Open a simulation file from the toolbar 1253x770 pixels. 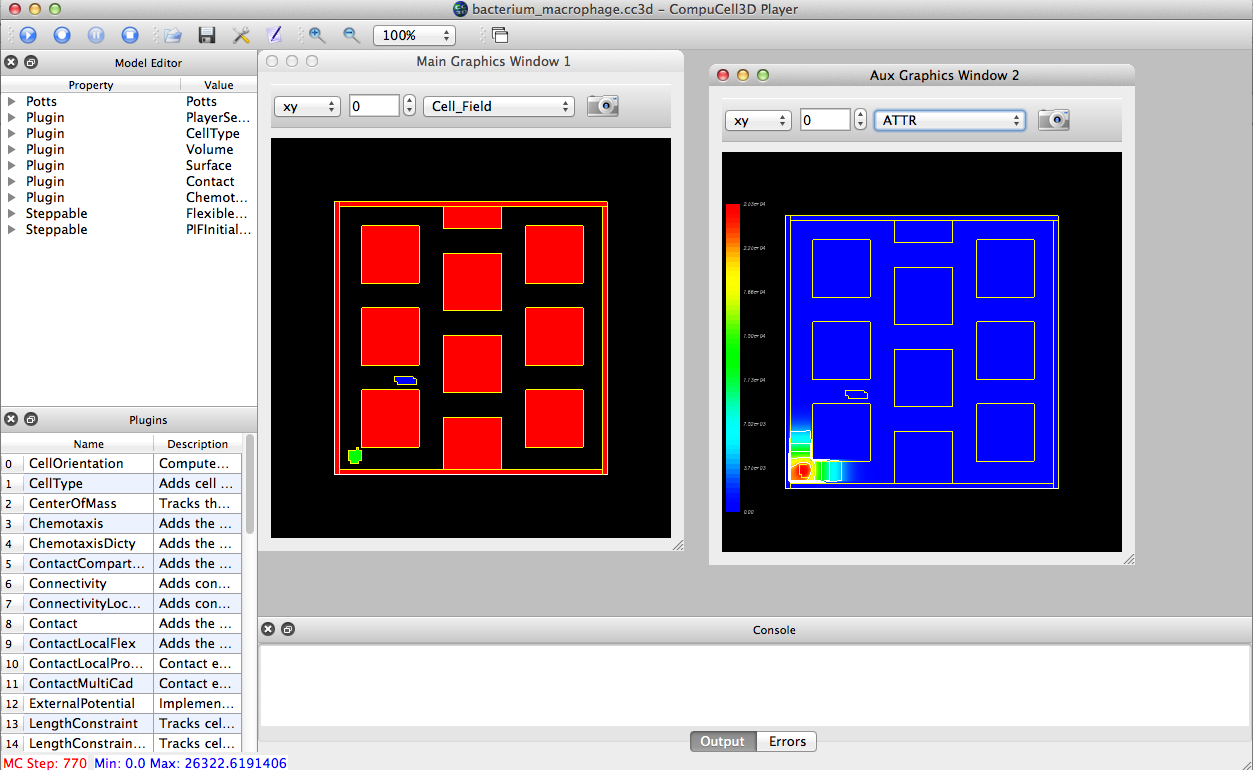pyautogui.click(x=170, y=34)
